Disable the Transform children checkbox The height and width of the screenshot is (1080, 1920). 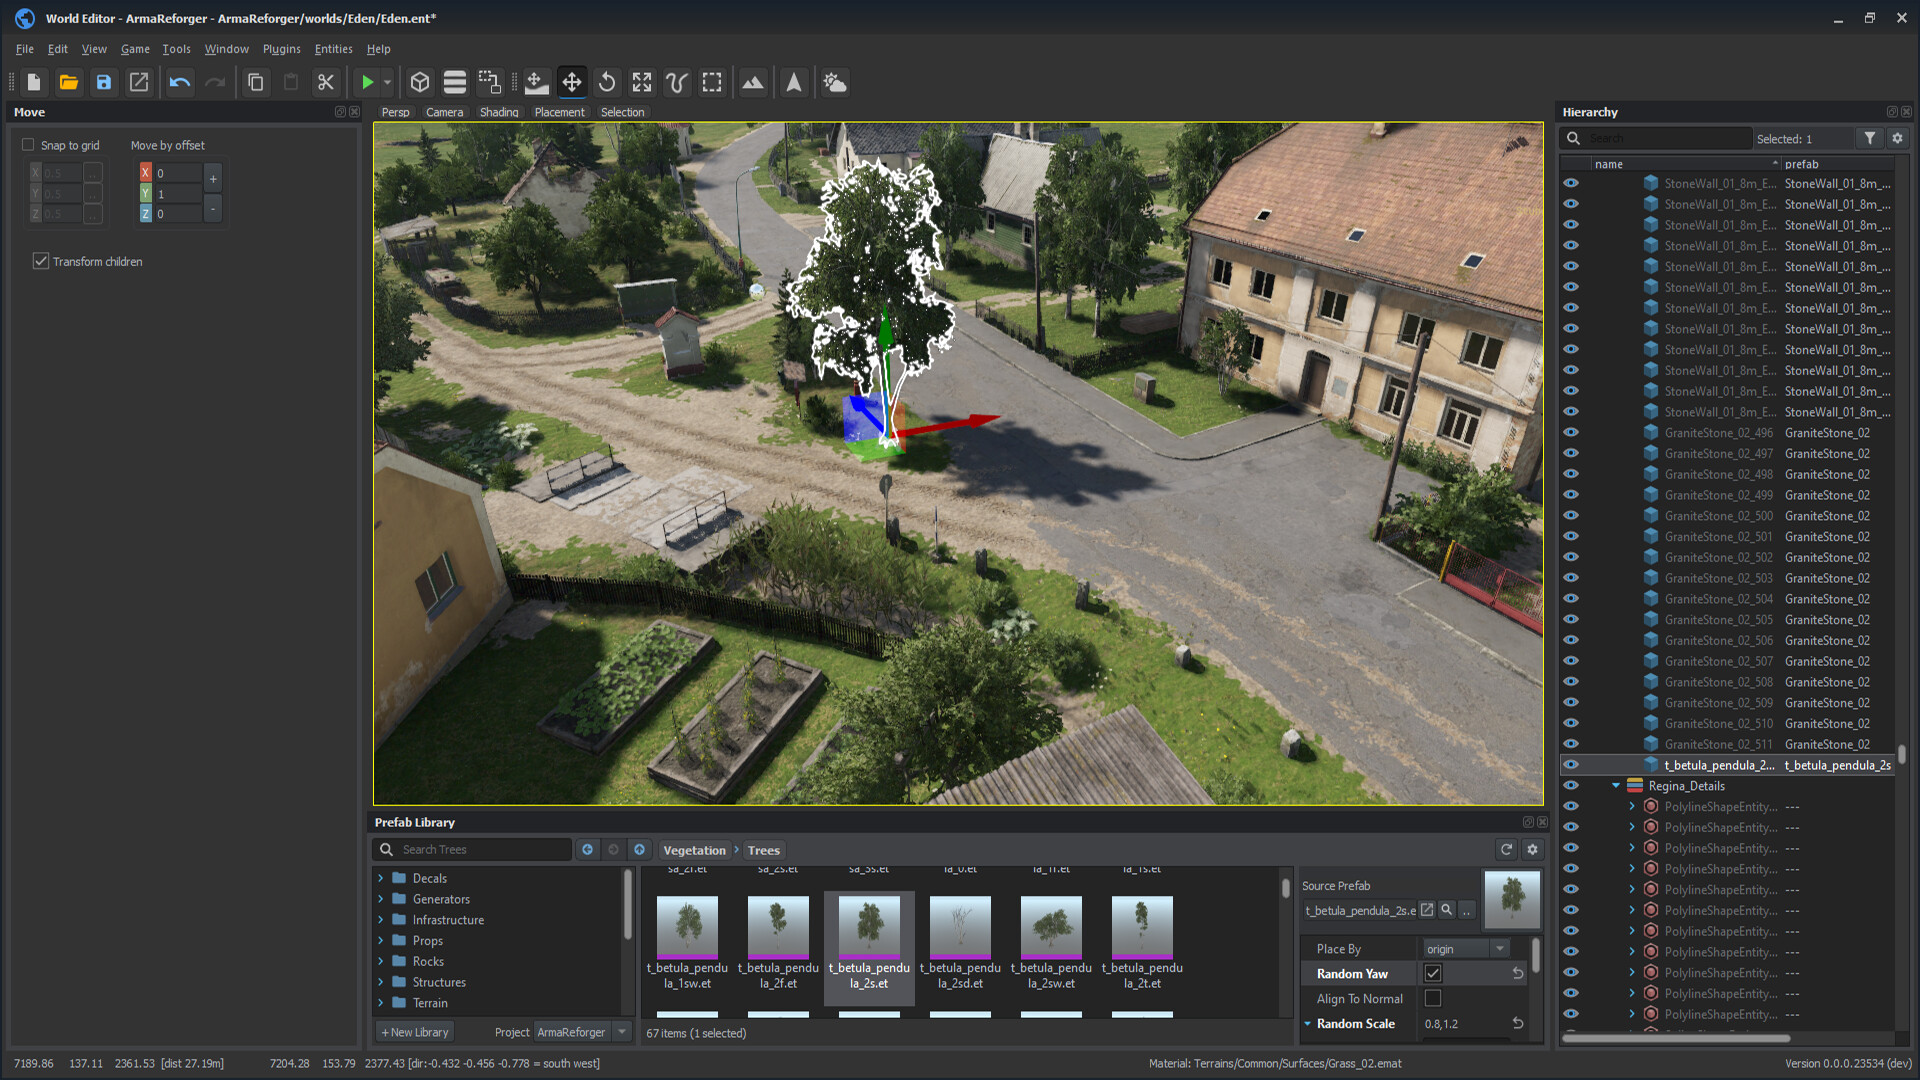pyautogui.click(x=41, y=261)
